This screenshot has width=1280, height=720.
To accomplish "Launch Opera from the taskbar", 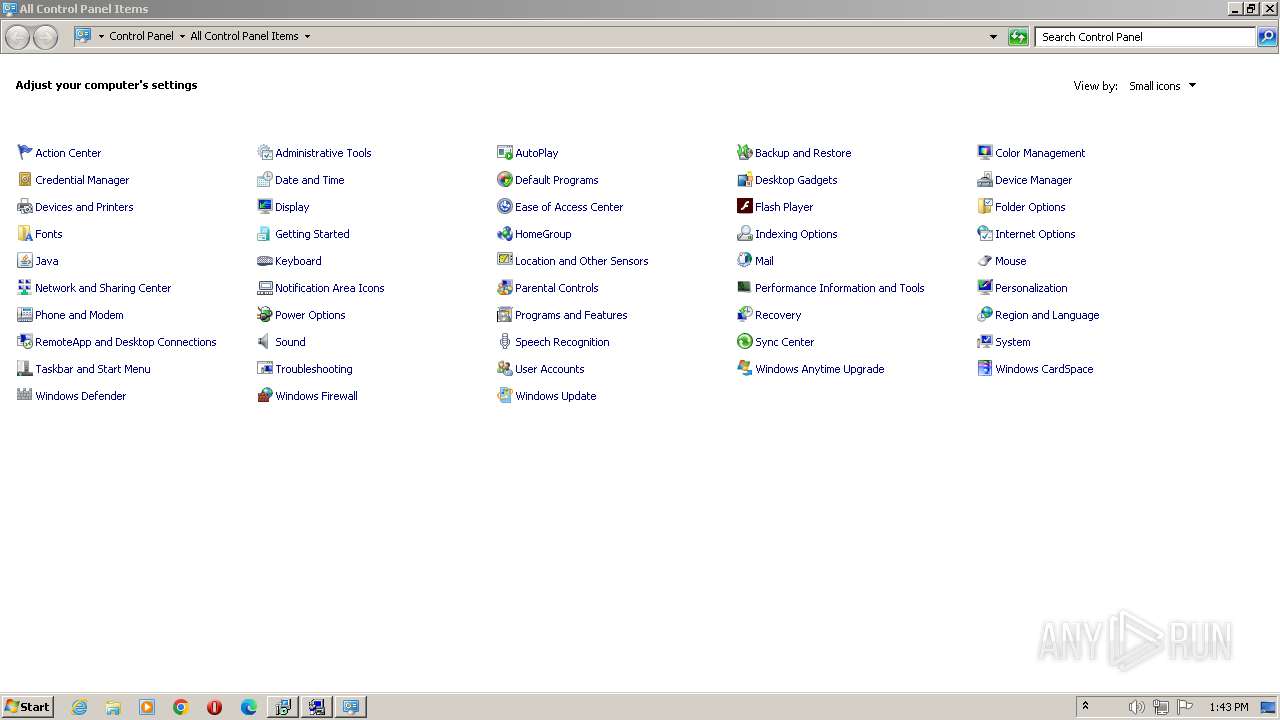I will click(x=214, y=707).
